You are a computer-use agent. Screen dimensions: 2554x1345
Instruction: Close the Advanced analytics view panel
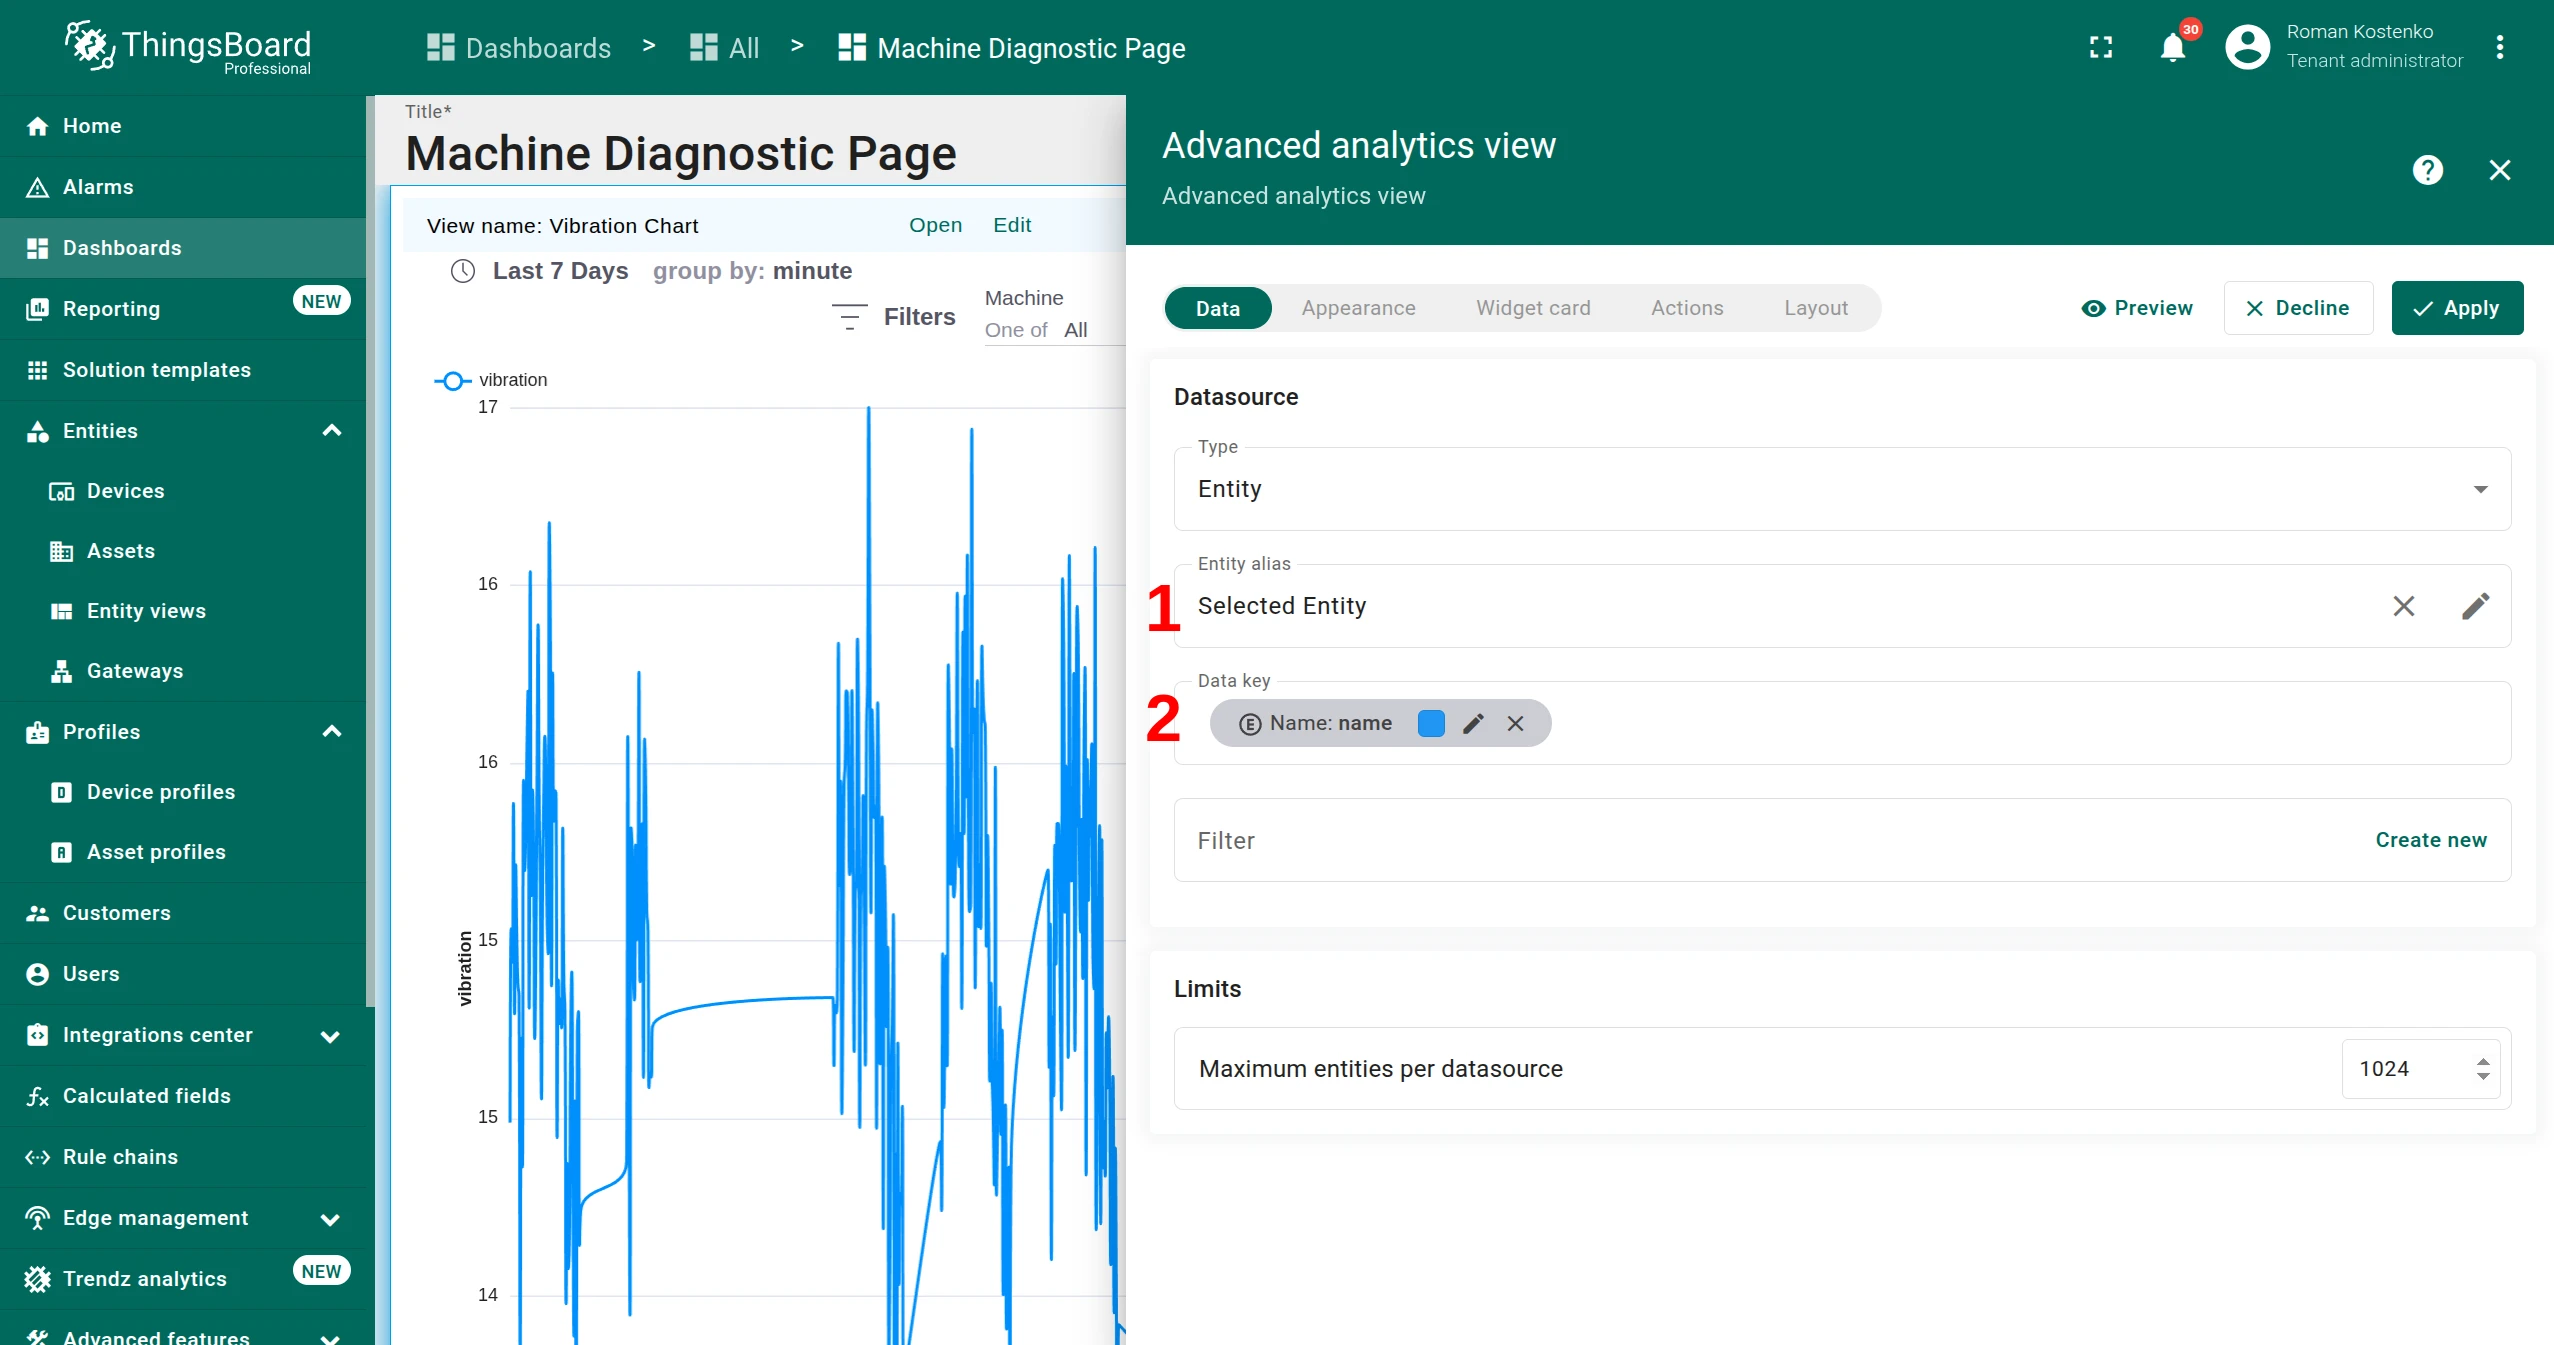(2500, 170)
